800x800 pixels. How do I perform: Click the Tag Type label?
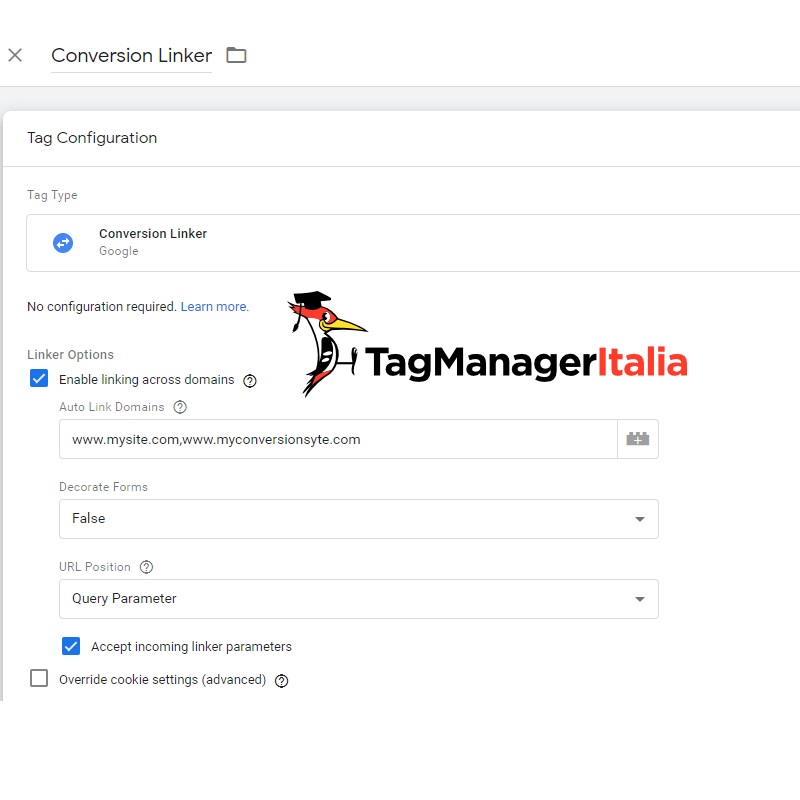coord(52,195)
